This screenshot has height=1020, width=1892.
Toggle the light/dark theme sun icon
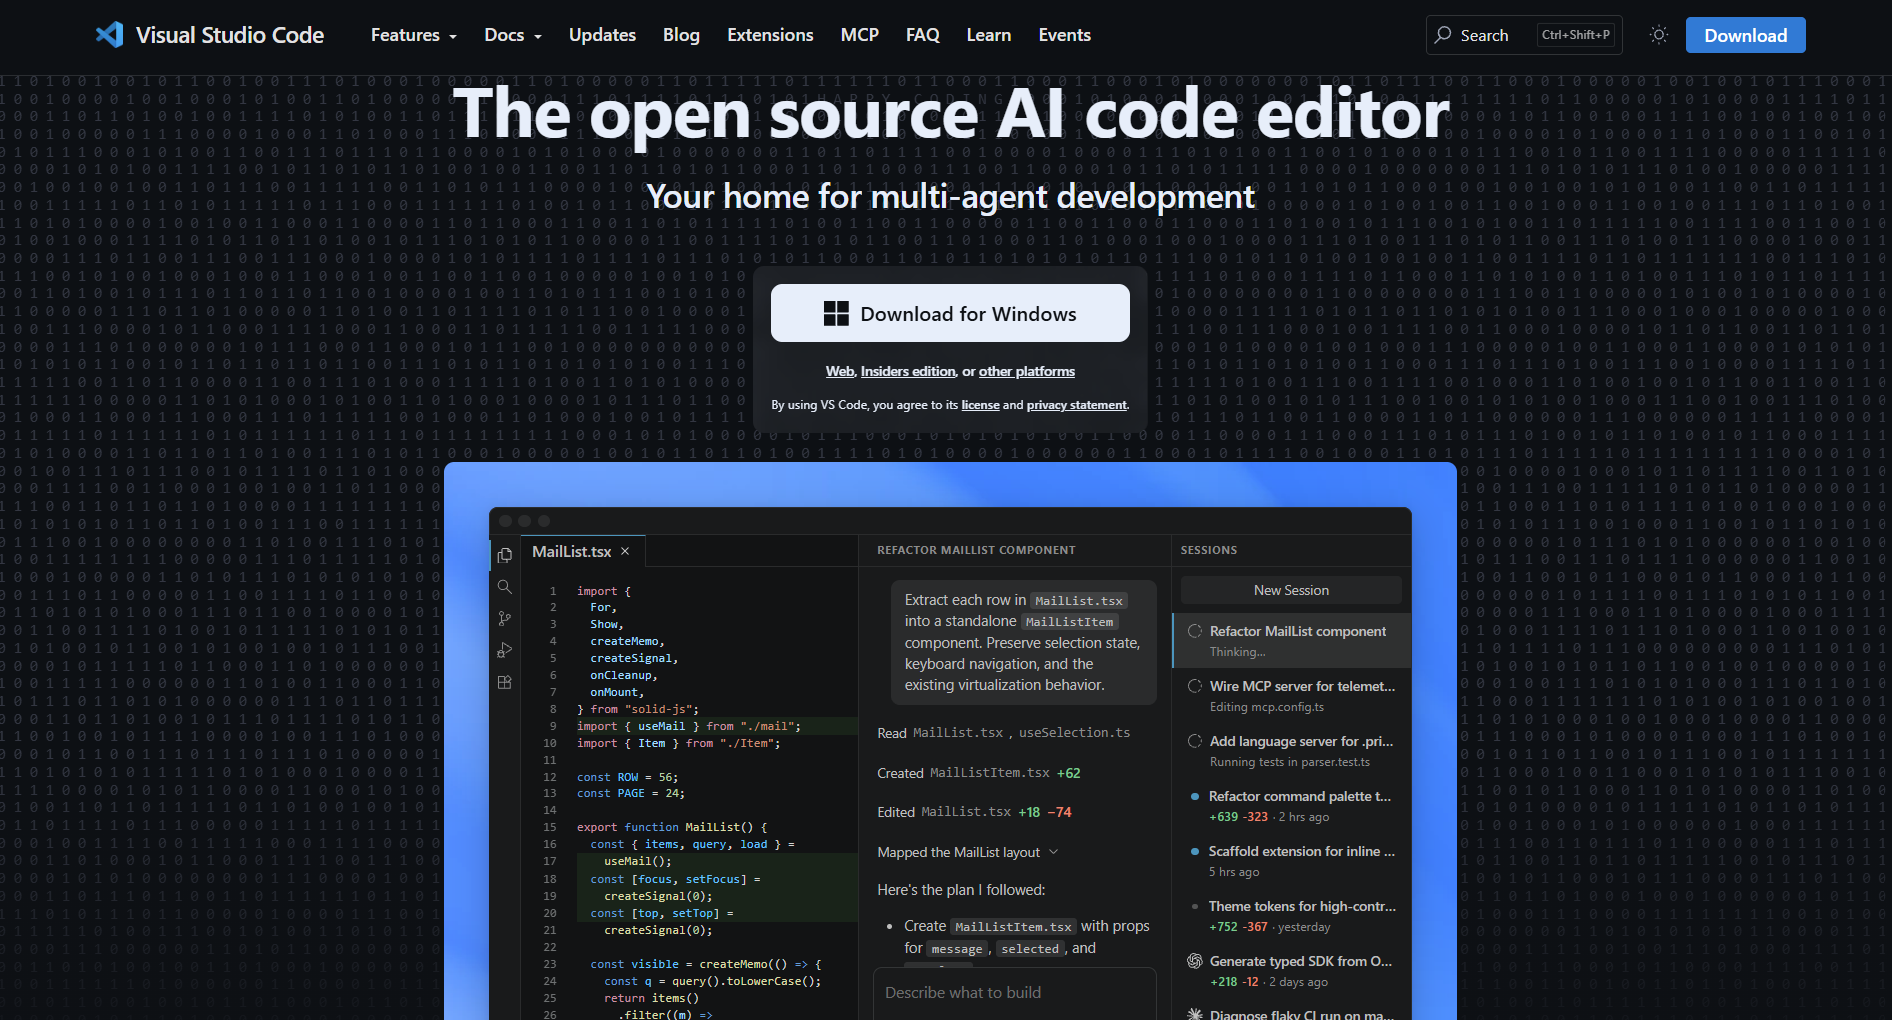[x=1659, y=35]
